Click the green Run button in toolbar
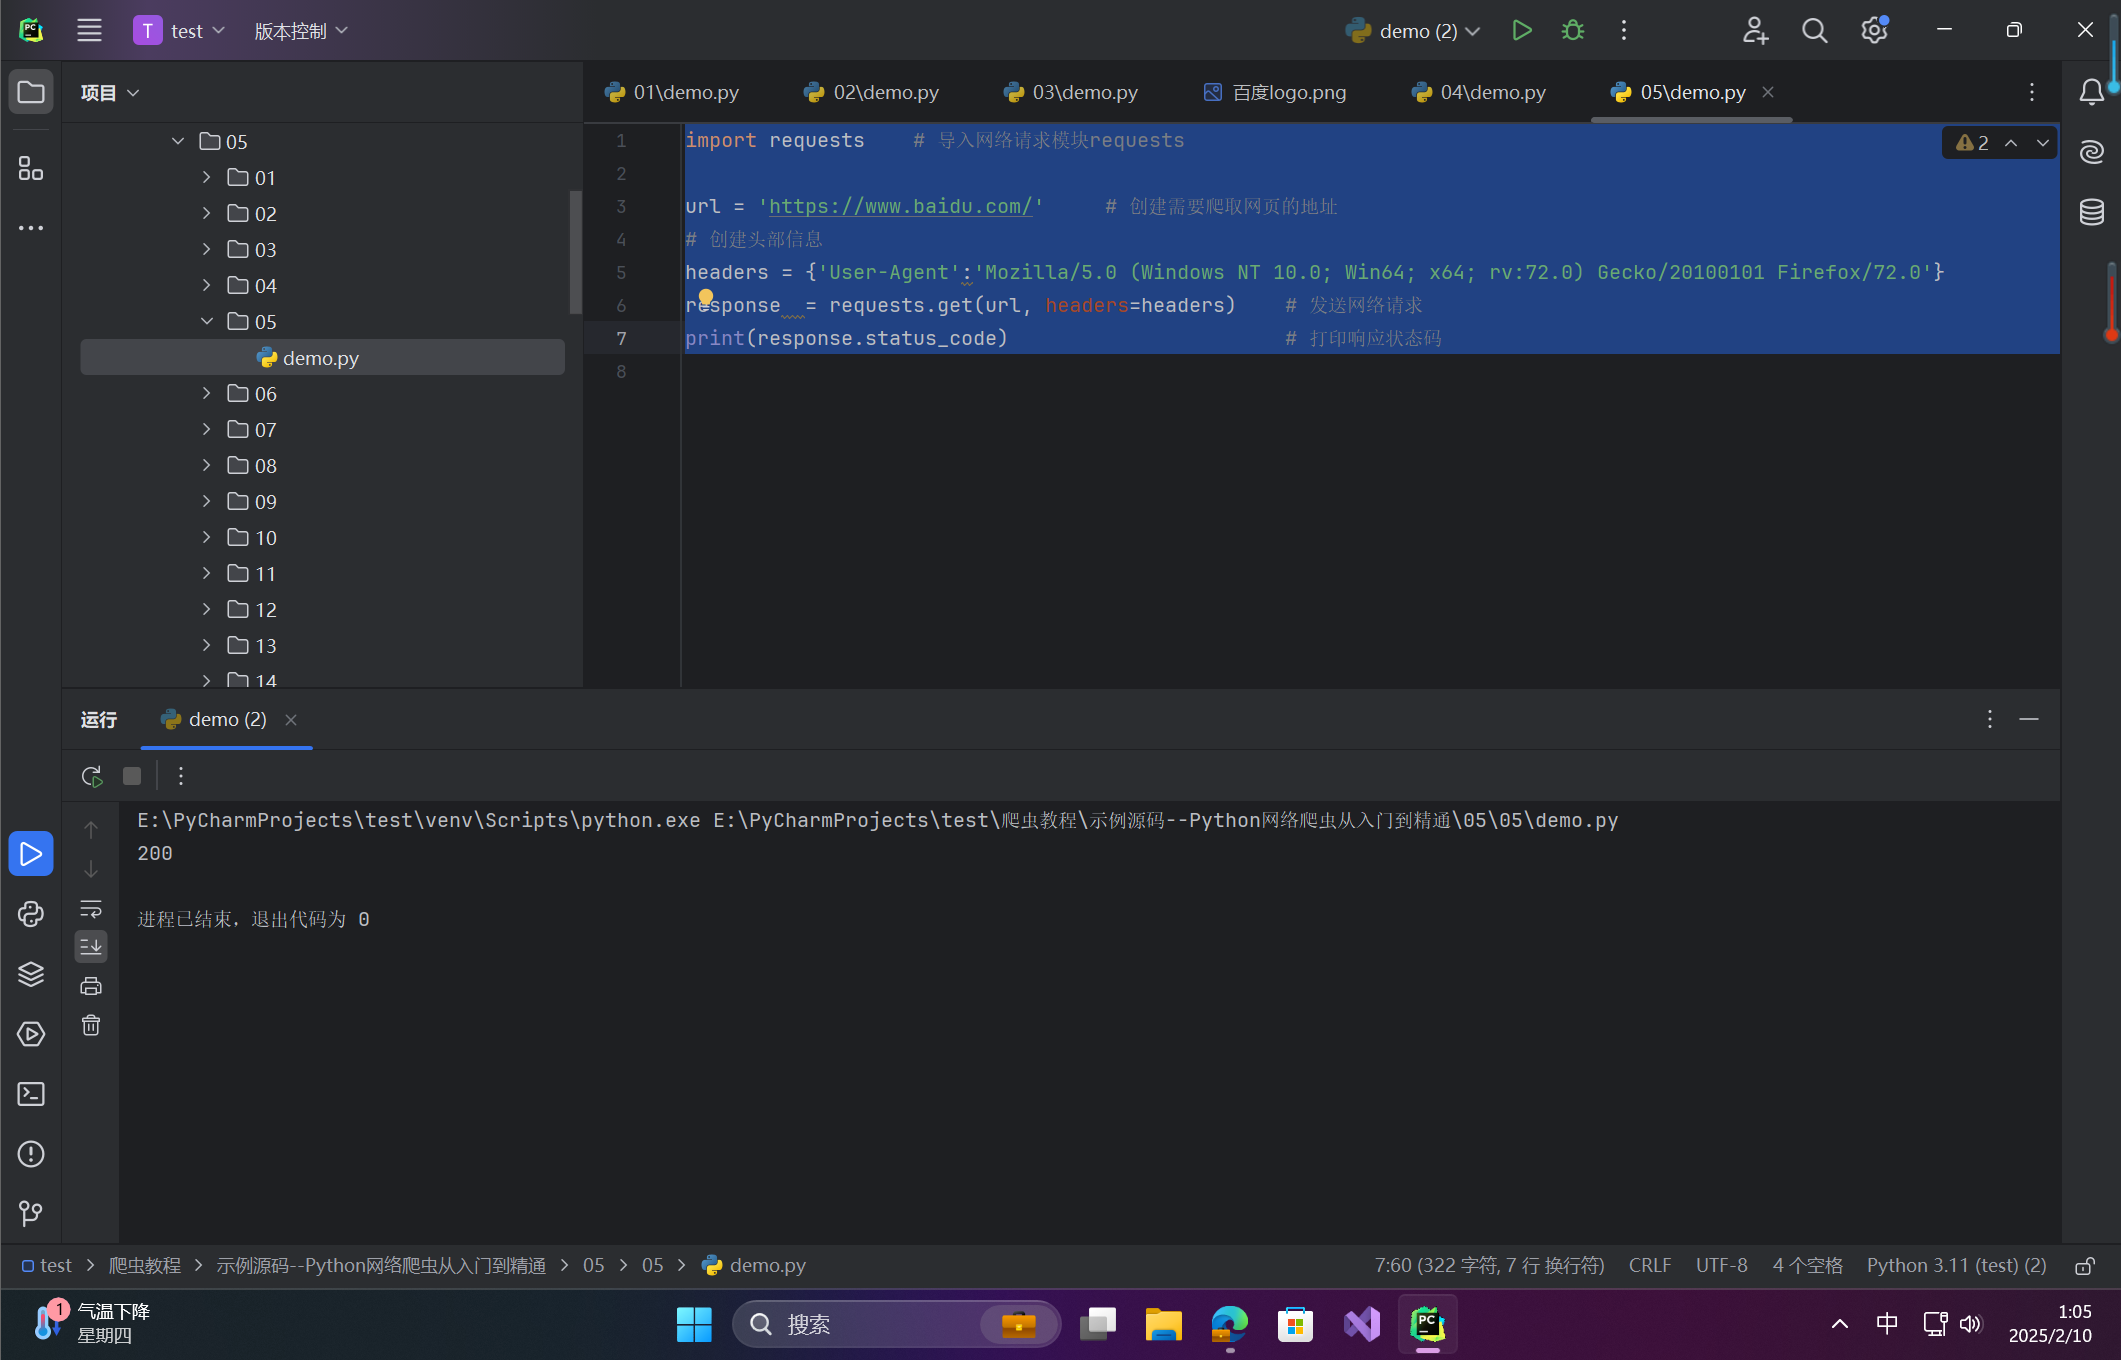Screen dimensions: 2121x1360 [1521, 31]
